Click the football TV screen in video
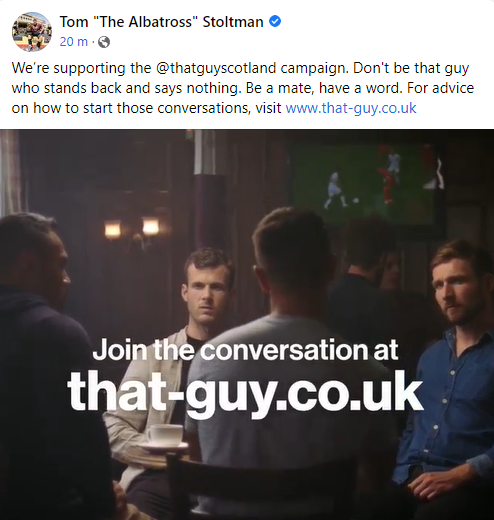 [x=368, y=185]
